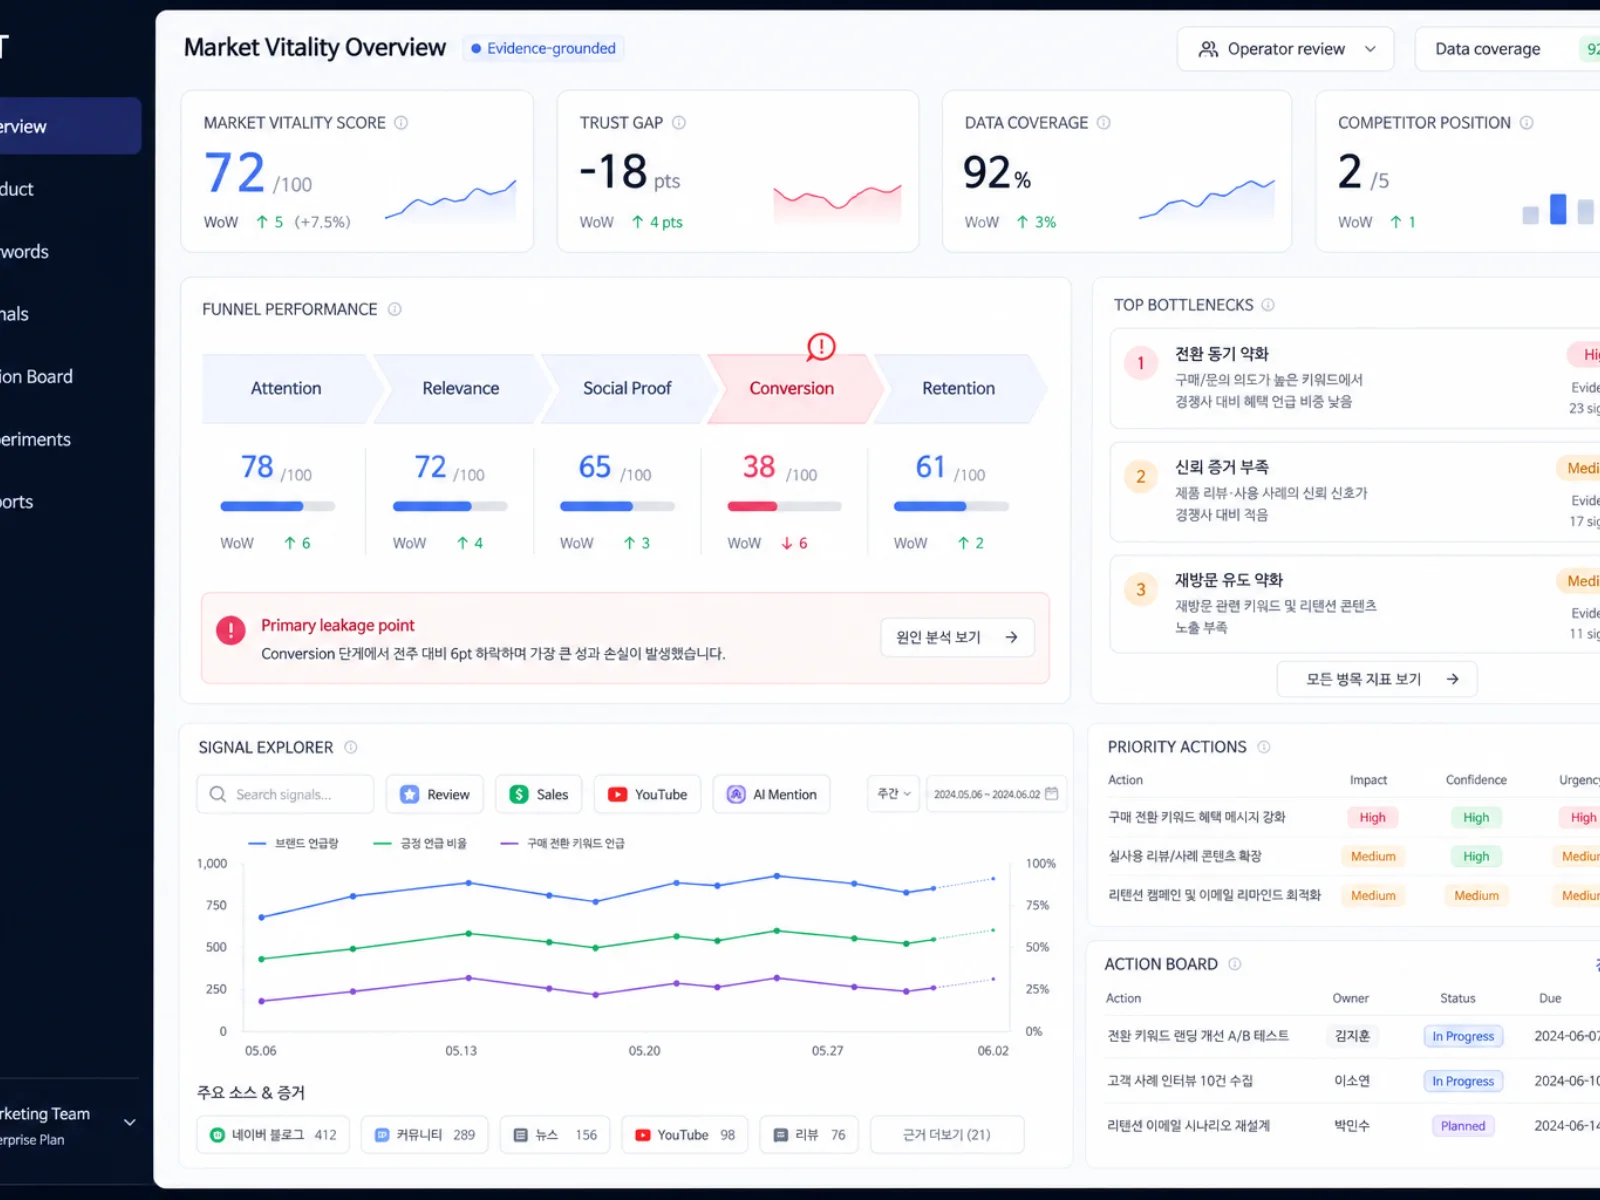The width and height of the screenshot is (1600, 1200).
Task: Select the Retention funnel stage
Action: coord(959,388)
